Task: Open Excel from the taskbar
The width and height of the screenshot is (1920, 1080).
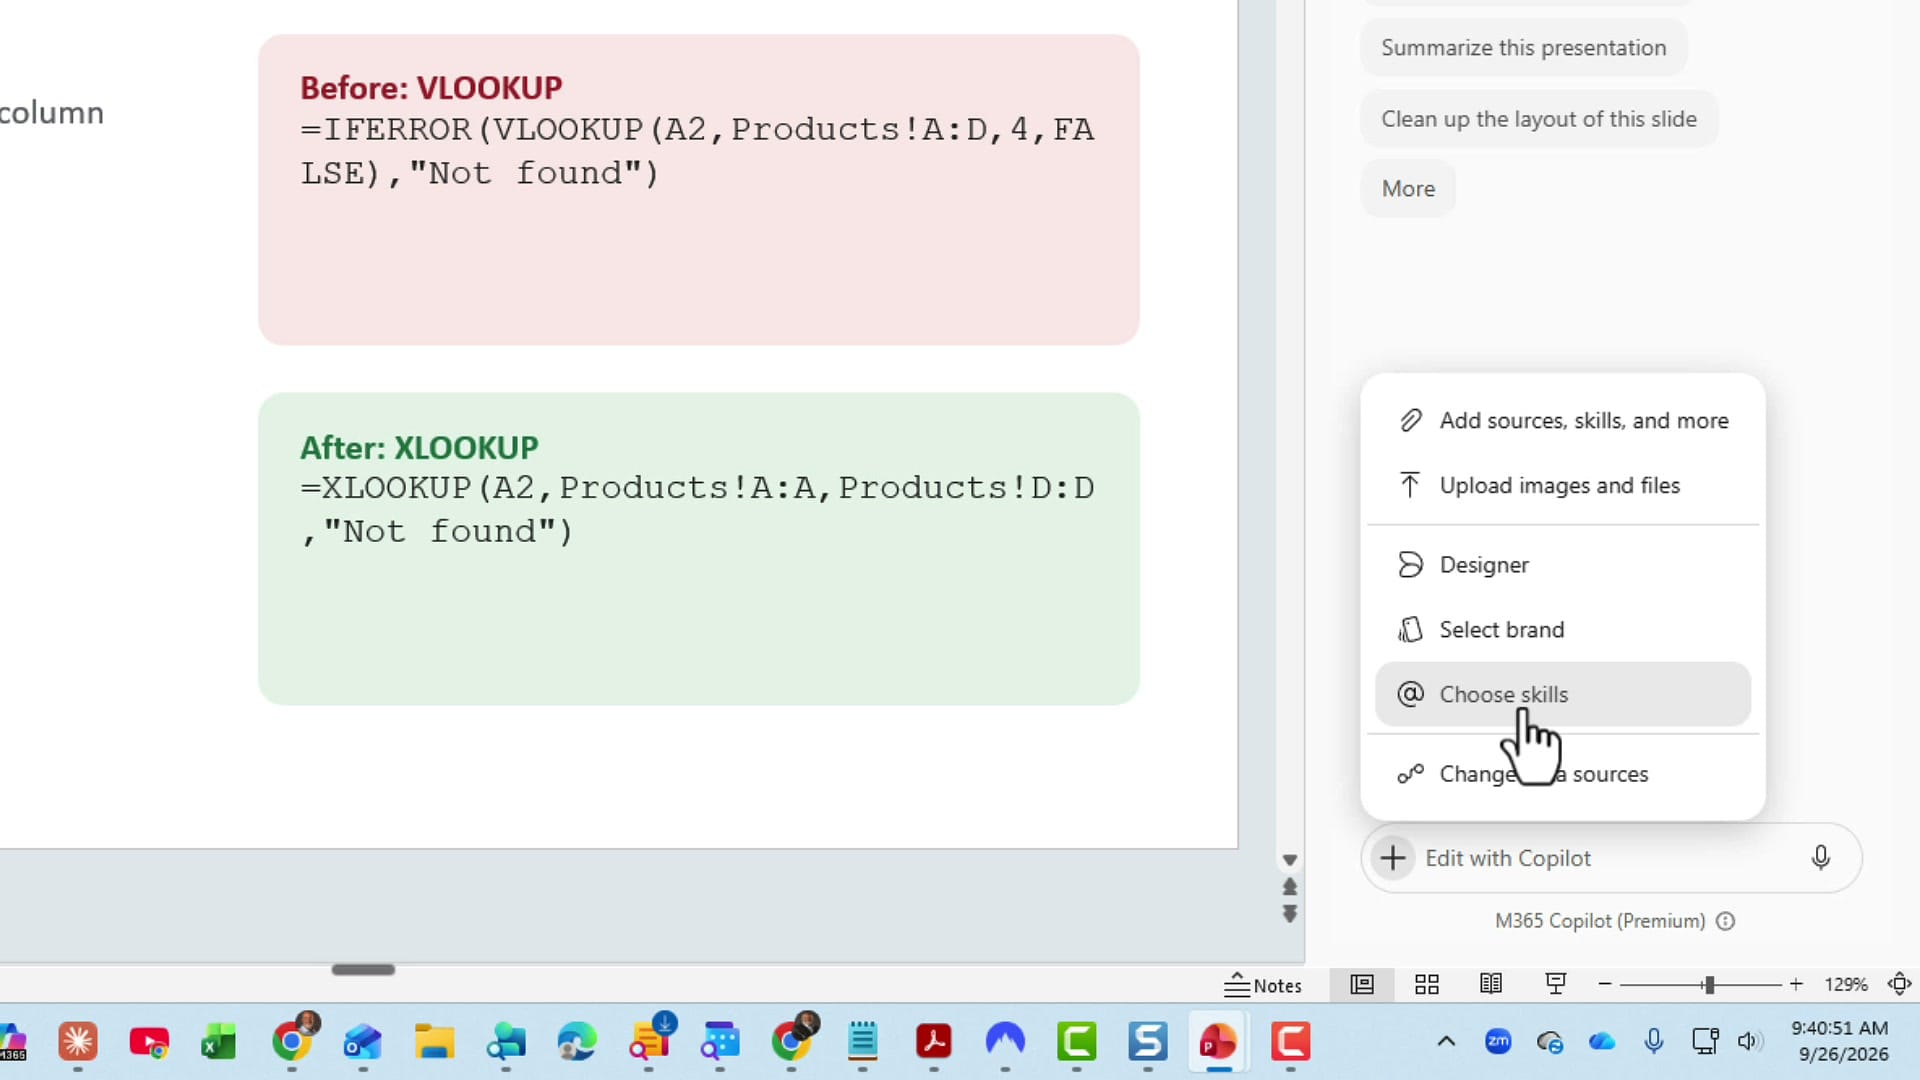Action: tap(219, 1042)
